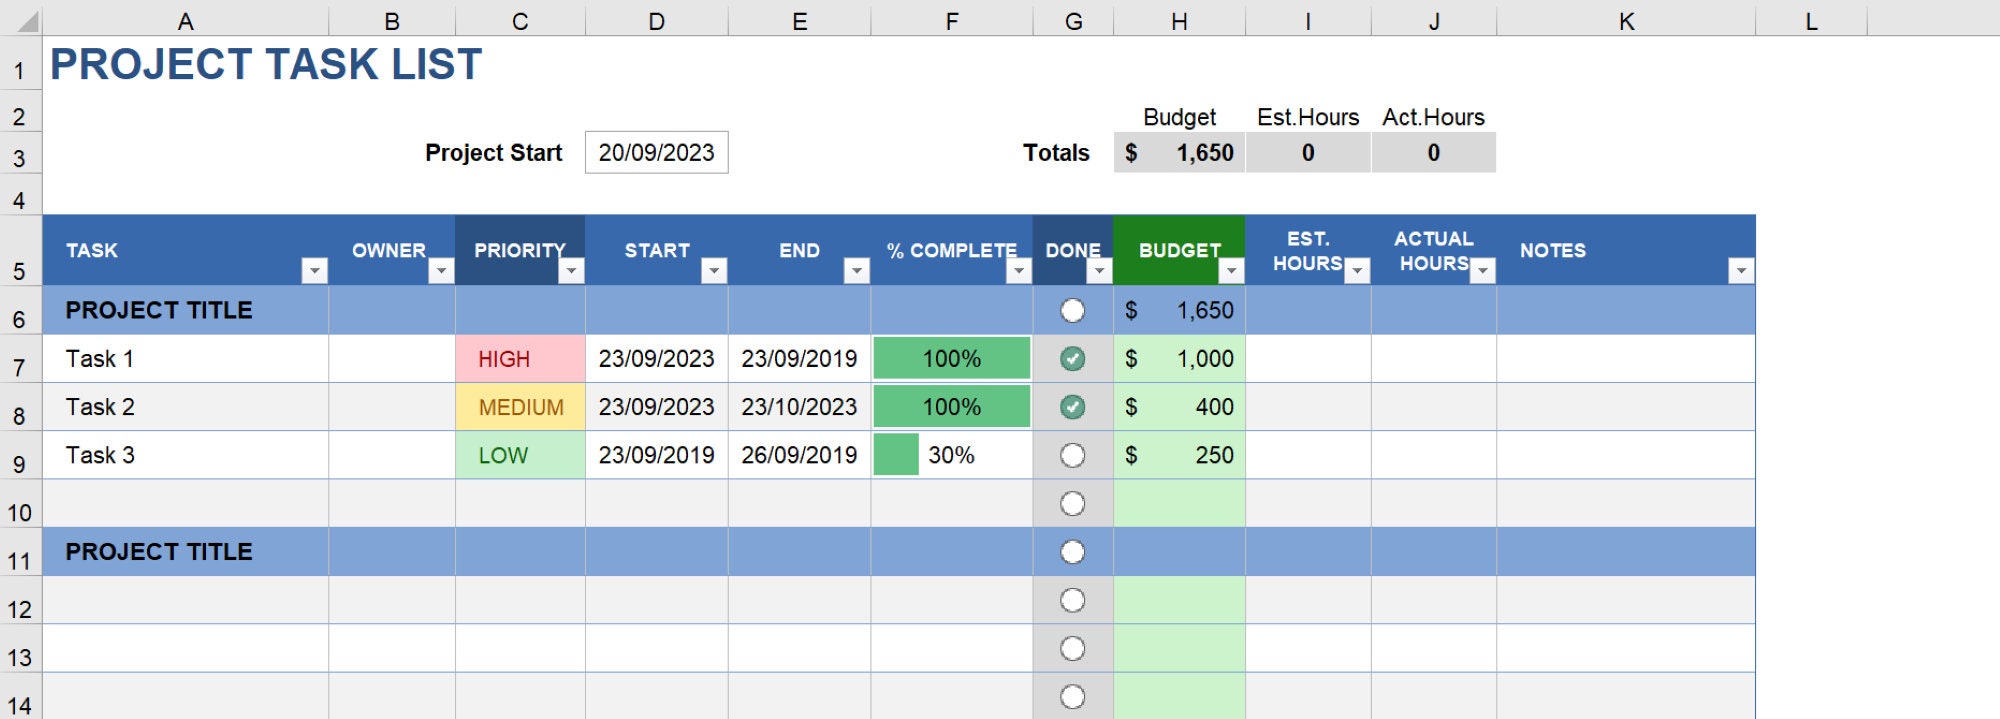This screenshot has width=2000, height=719.
Task: Select the MEDIUM priority cell
Action: pos(520,407)
